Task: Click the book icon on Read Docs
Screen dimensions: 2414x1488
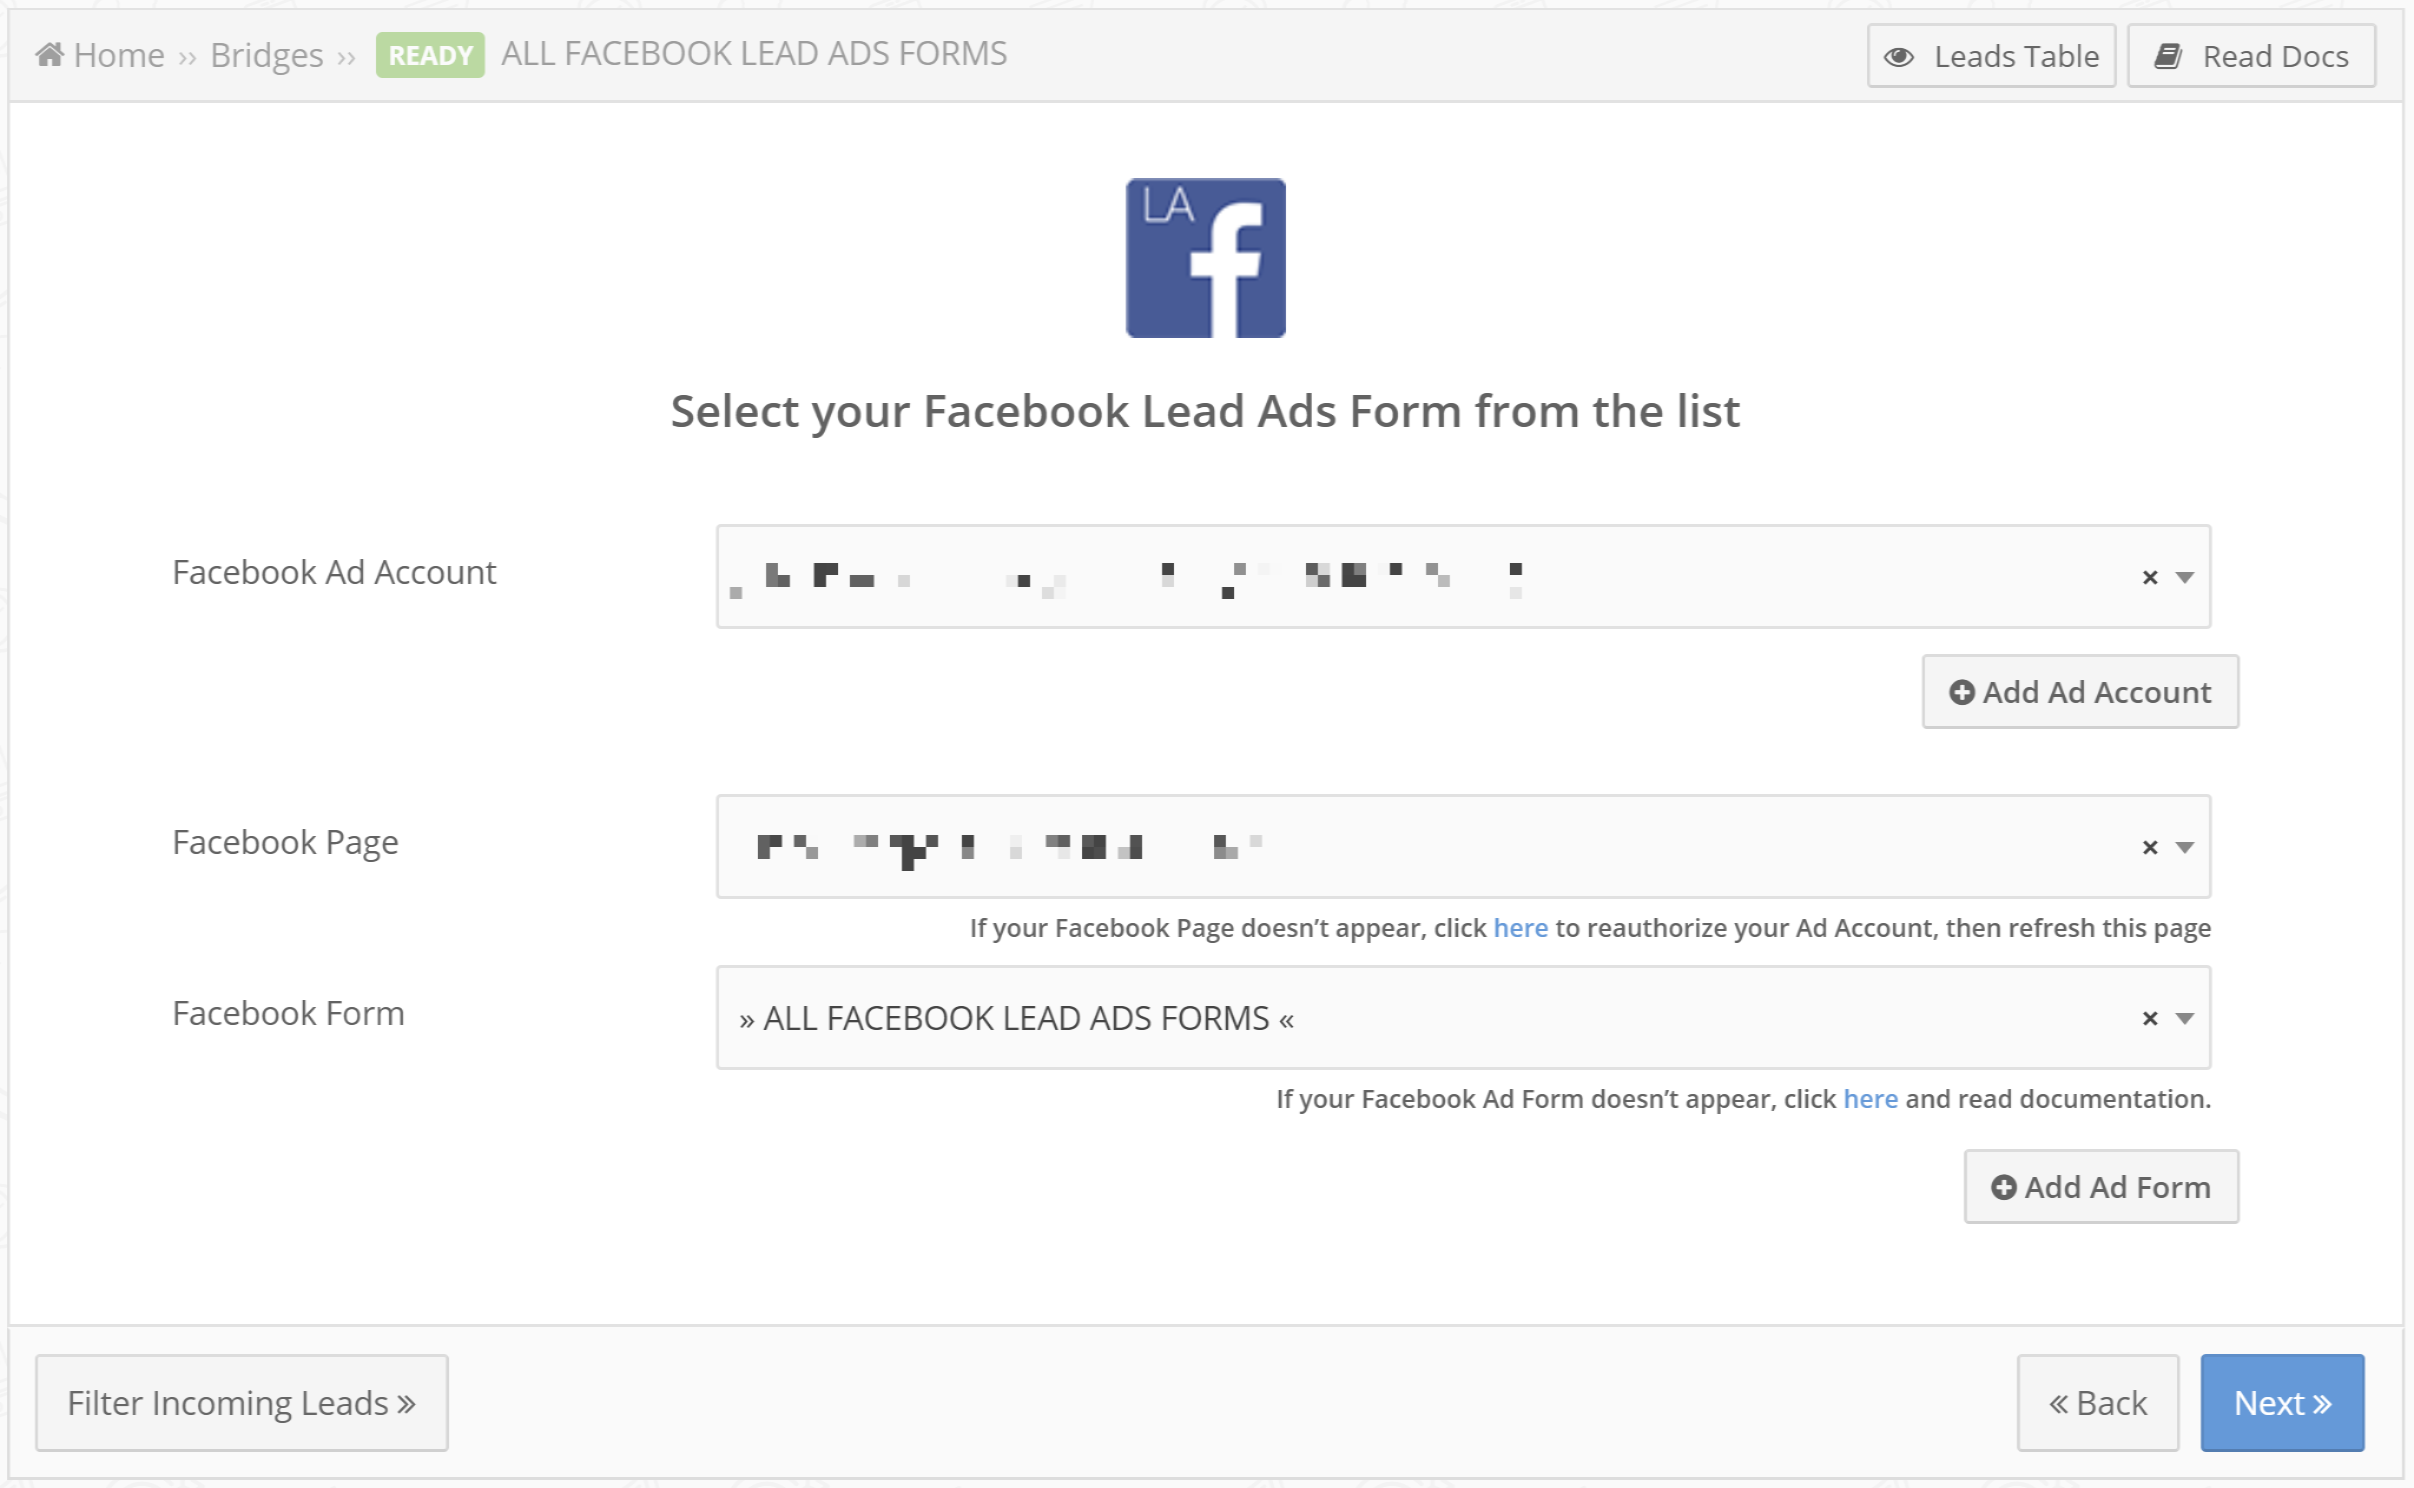Action: point(2167,57)
